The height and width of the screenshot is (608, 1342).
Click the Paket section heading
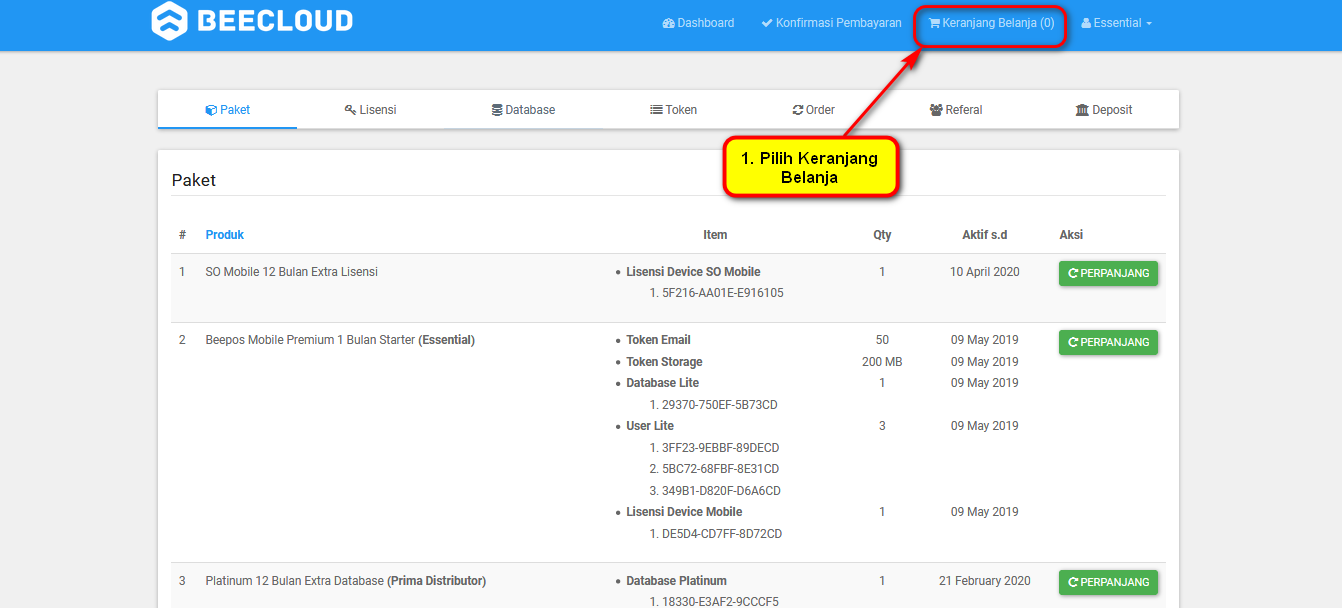[x=194, y=180]
